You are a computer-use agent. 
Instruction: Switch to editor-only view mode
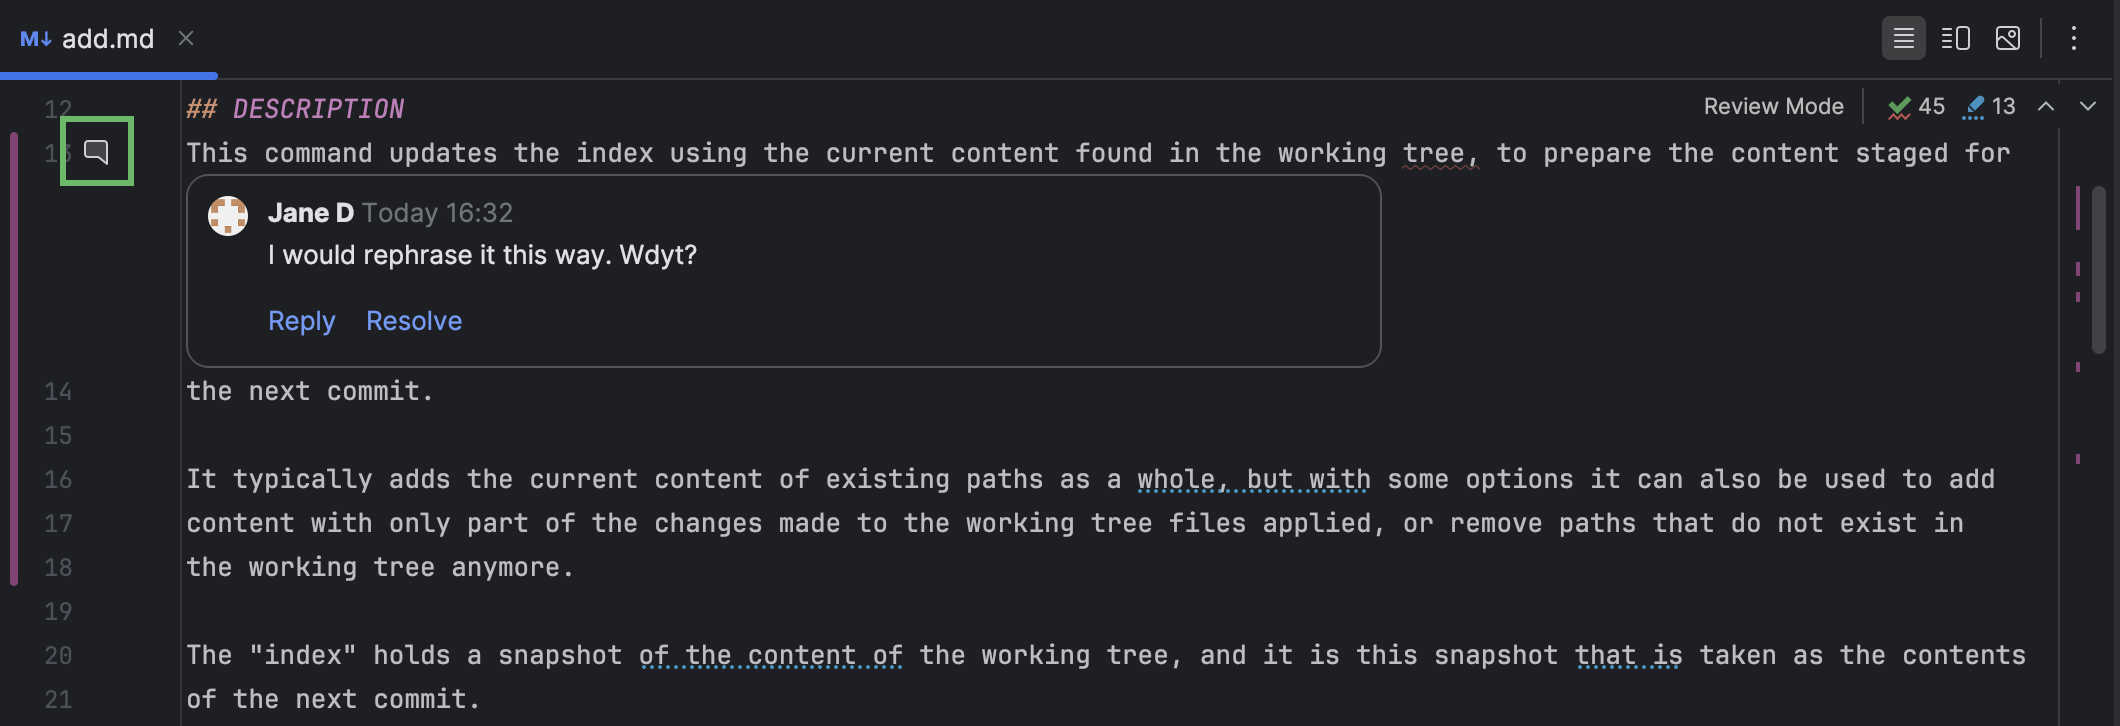pyautogui.click(x=1903, y=38)
